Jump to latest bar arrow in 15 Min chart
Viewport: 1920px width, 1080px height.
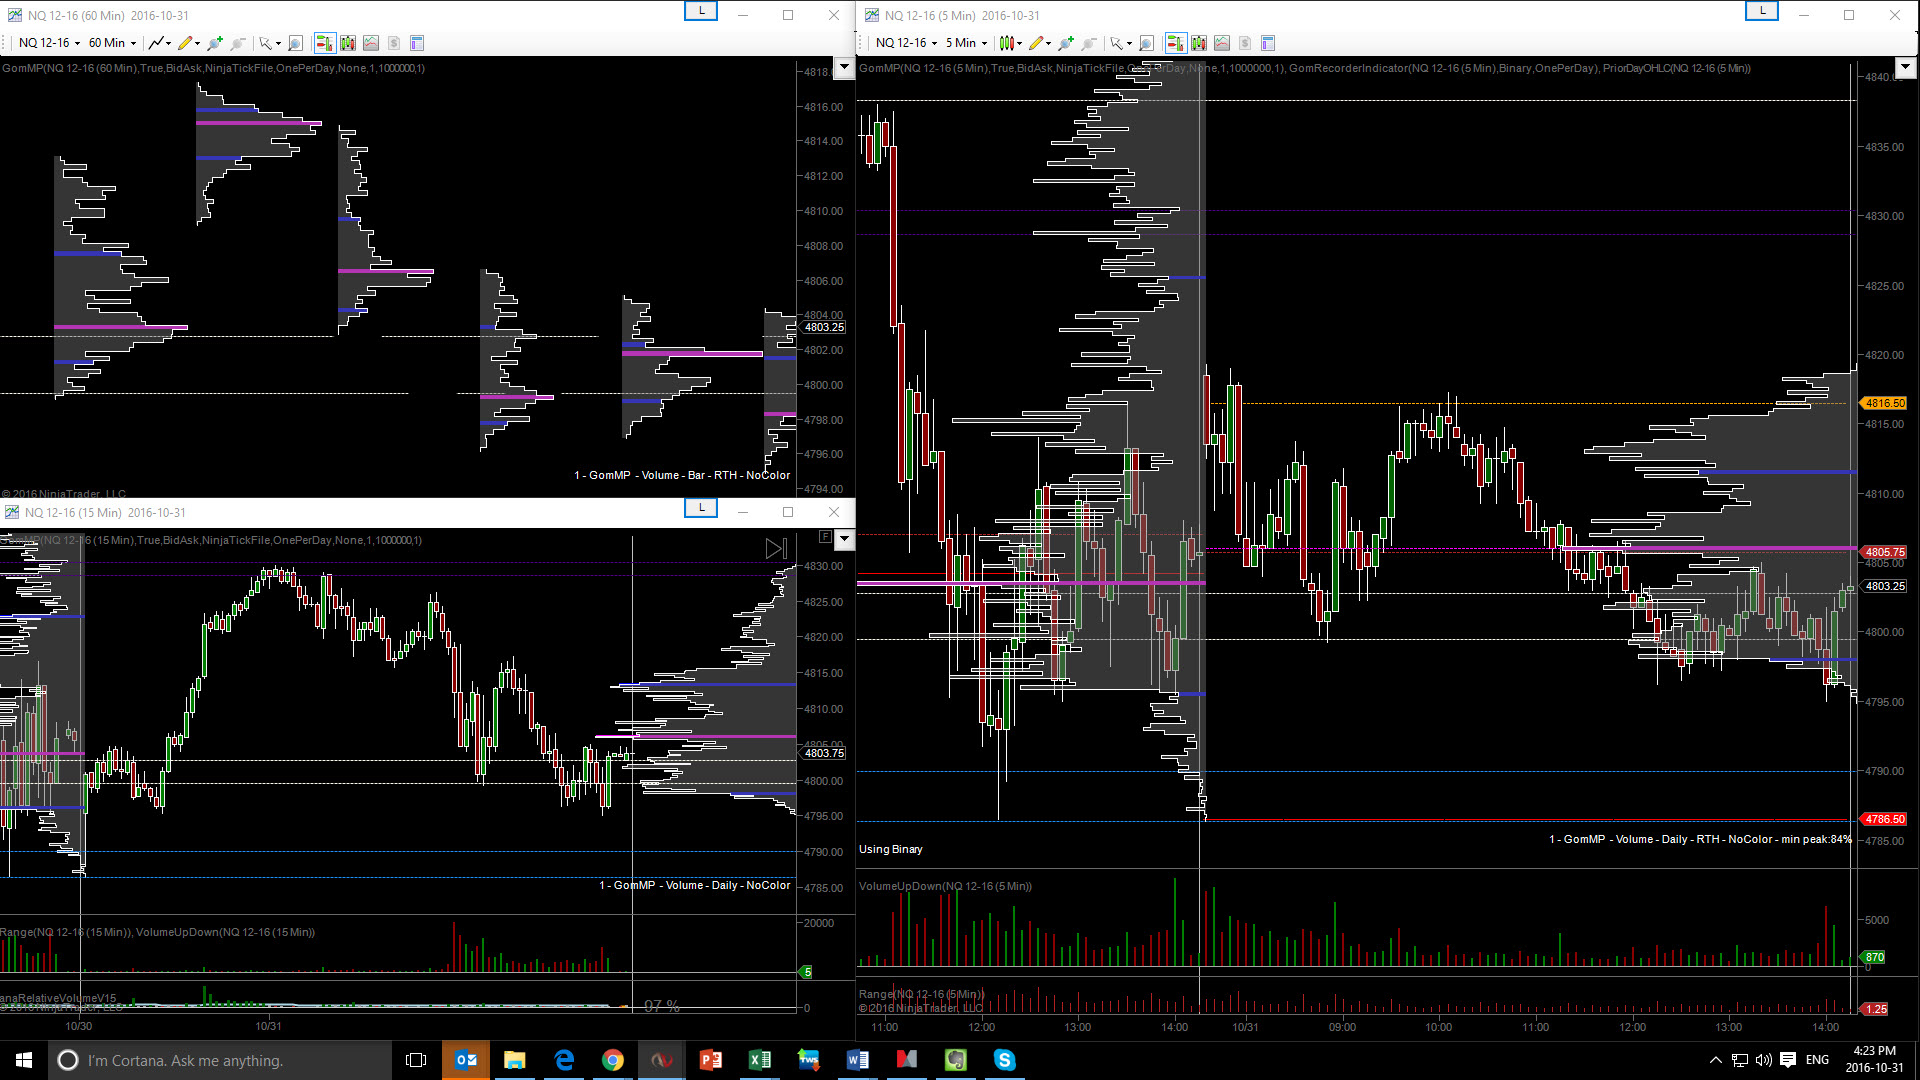pyautogui.click(x=776, y=548)
